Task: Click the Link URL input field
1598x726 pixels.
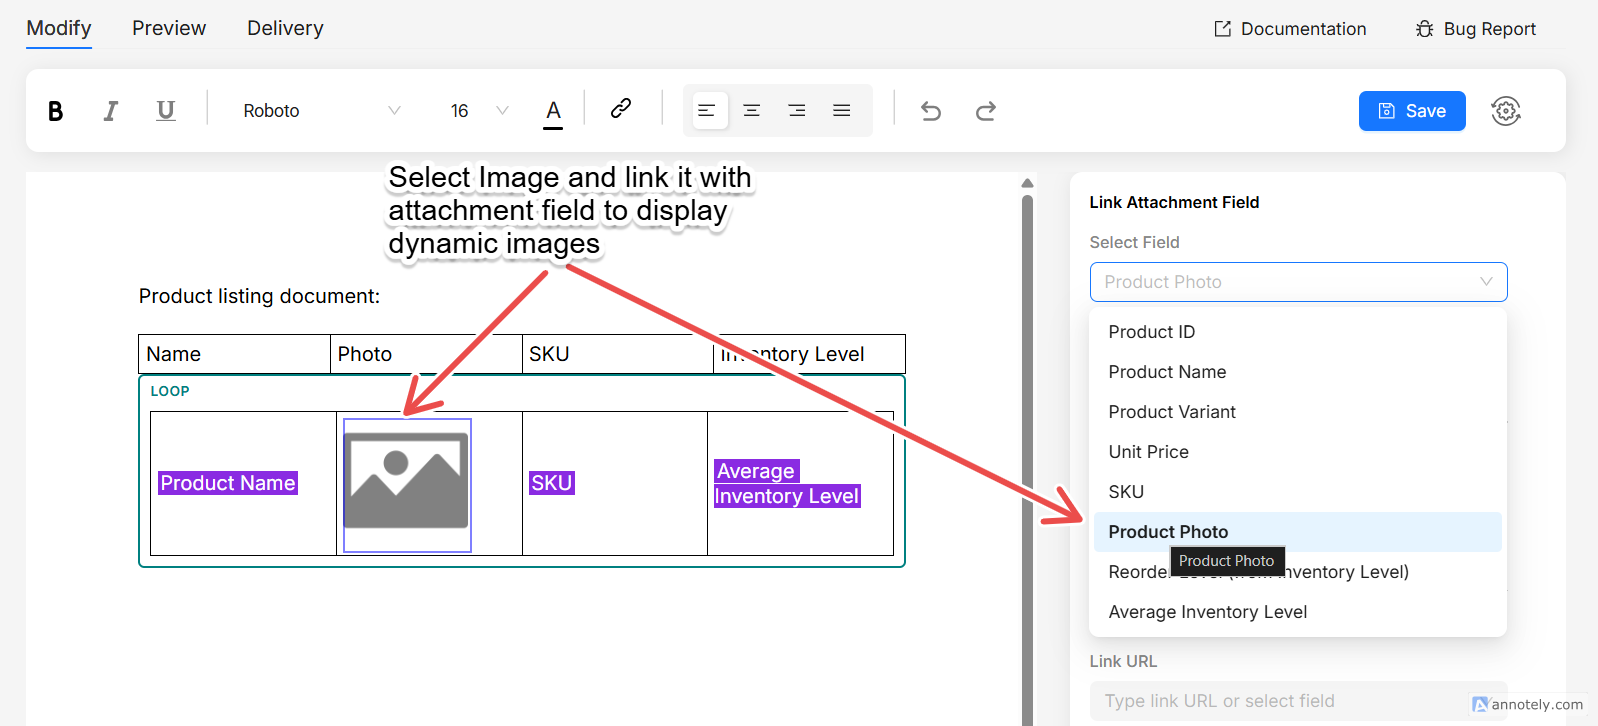Action: coord(1298,701)
